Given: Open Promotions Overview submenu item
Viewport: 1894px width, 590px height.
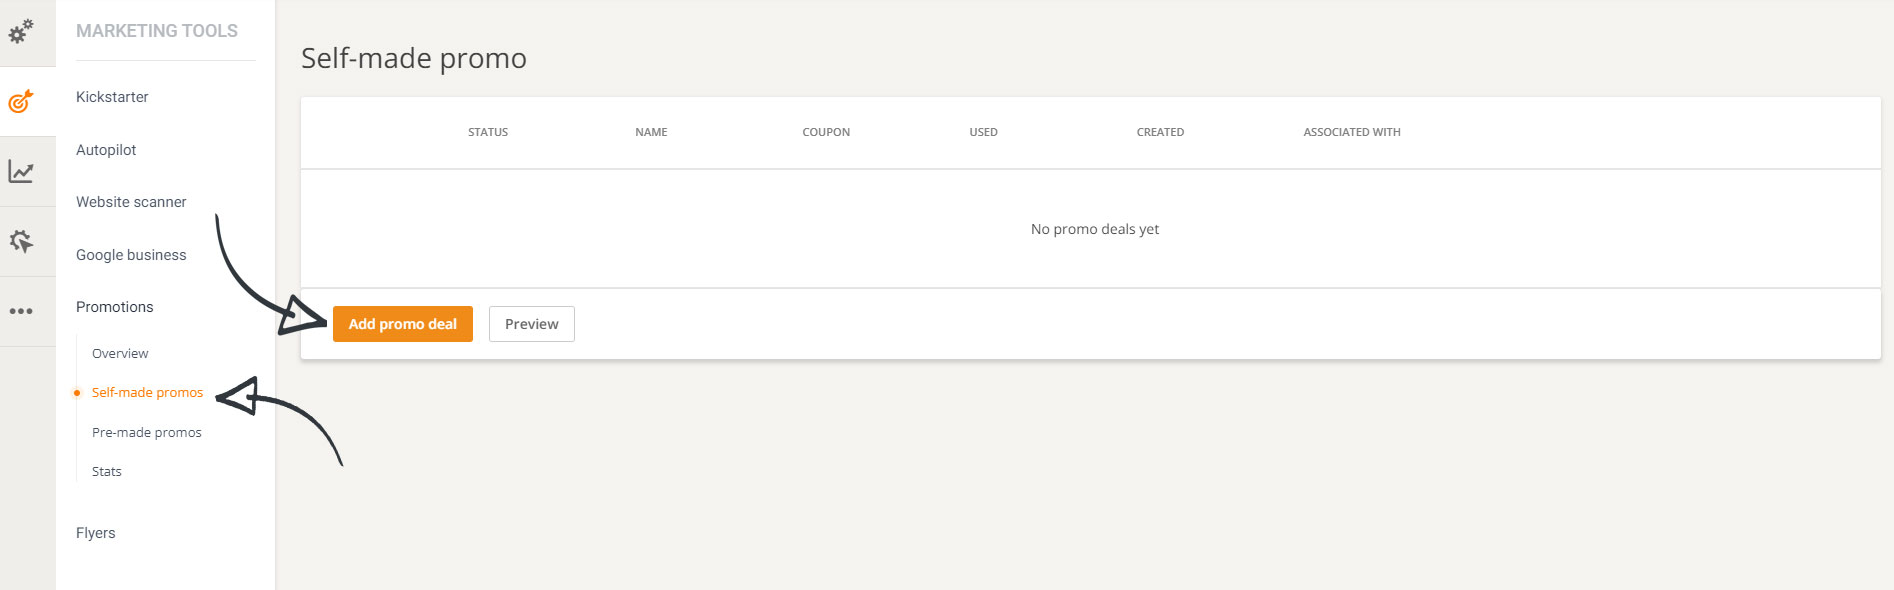Looking at the screenshot, I should pyautogui.click(x=120, y=354).
